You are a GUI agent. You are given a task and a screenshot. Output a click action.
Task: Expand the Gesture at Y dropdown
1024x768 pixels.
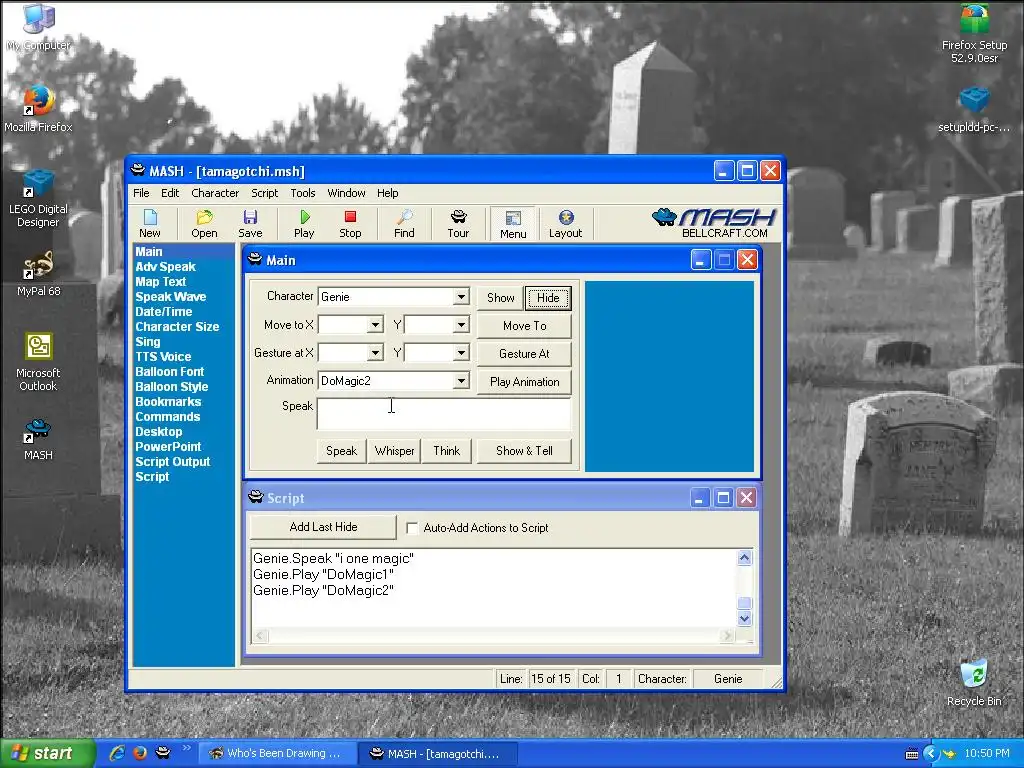(x=461, y=353)
